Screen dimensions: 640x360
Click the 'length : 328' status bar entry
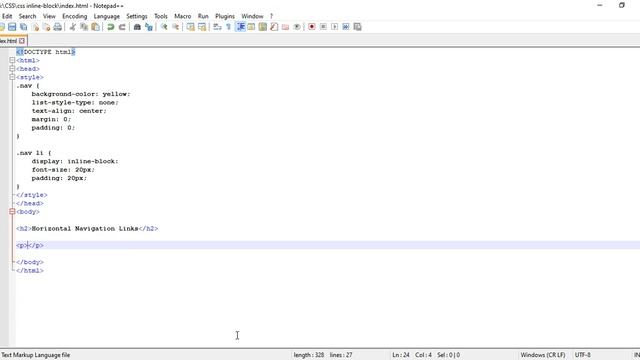click(x=309, y=355)
